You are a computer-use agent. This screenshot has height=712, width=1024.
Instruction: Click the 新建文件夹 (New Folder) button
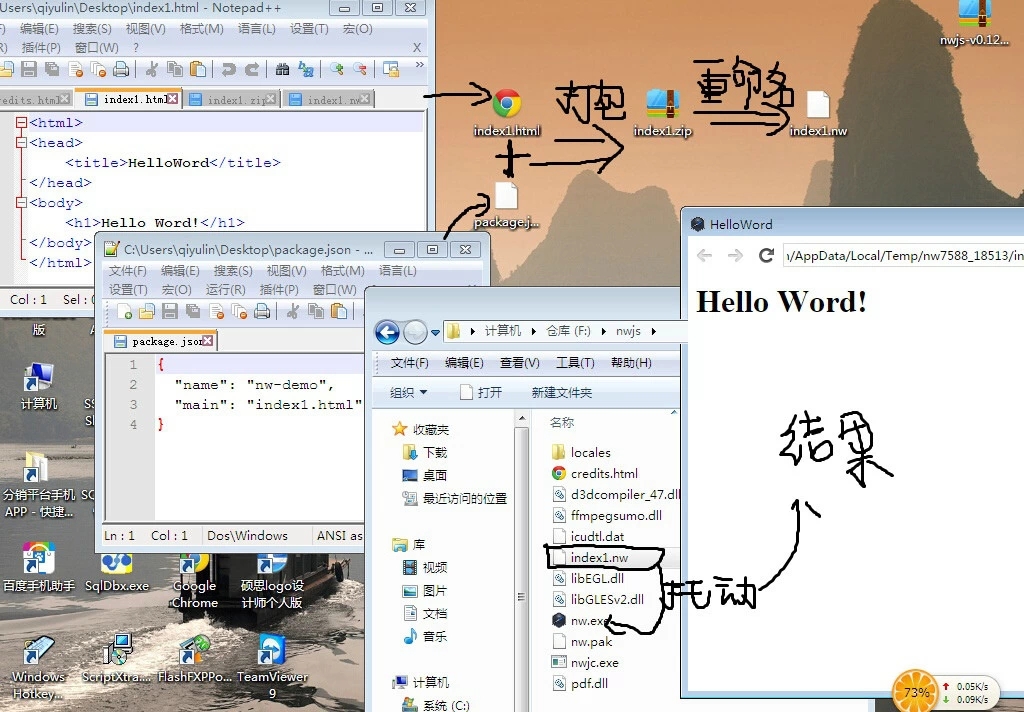(x=562, y=392)
